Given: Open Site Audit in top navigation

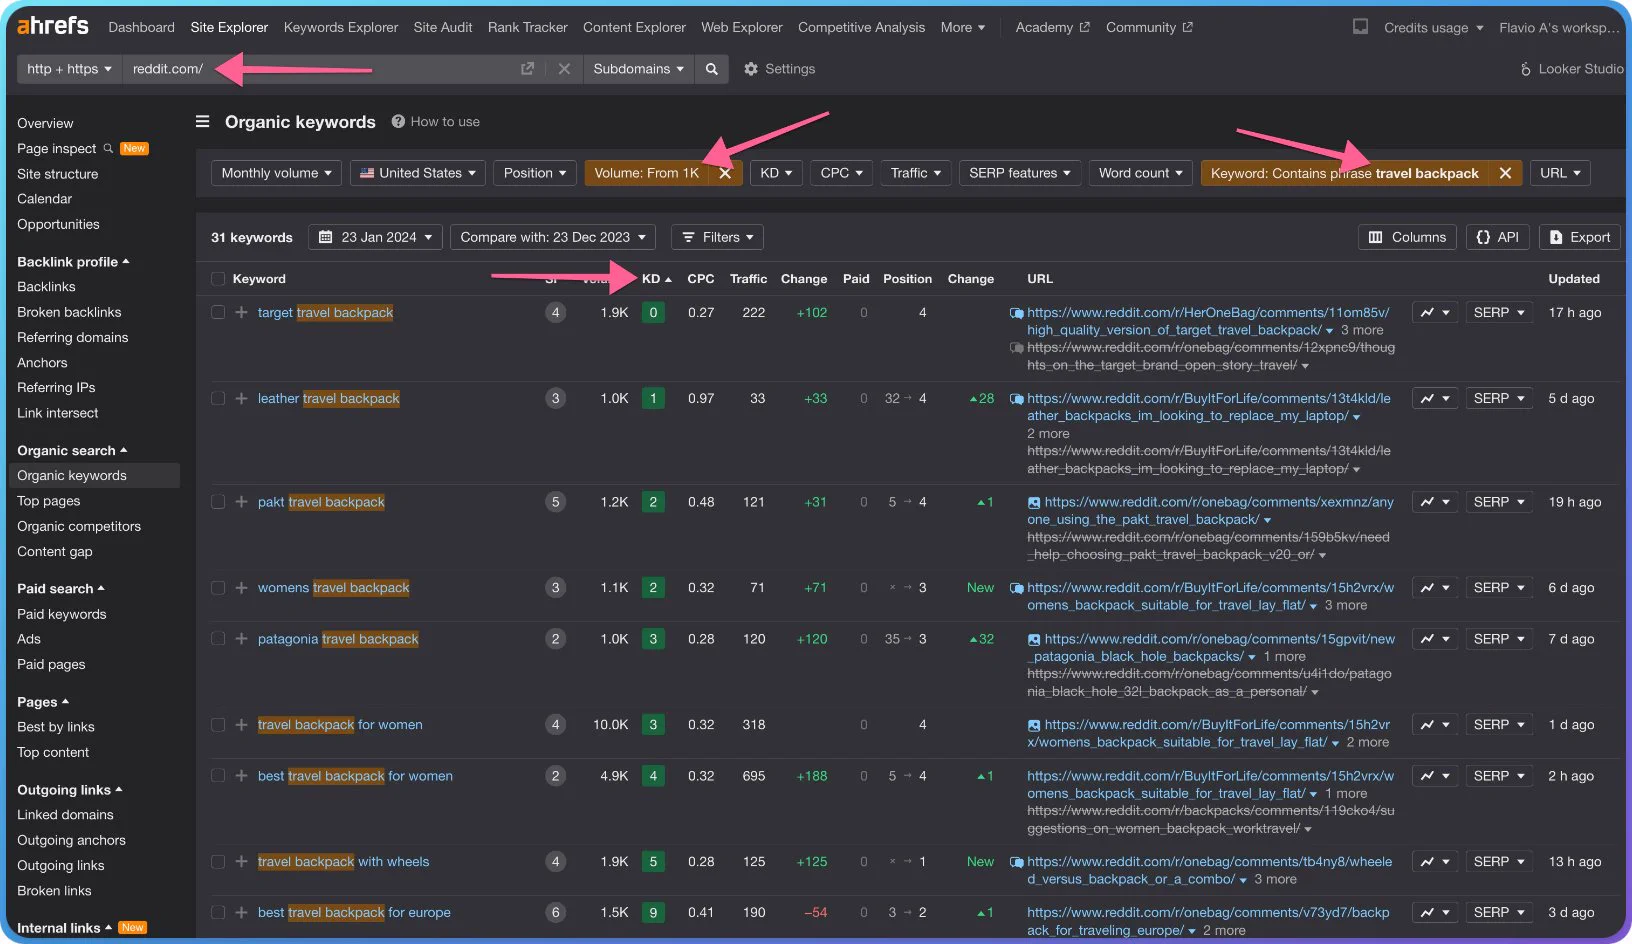Looking at the screenshot, I should [443, 27].
